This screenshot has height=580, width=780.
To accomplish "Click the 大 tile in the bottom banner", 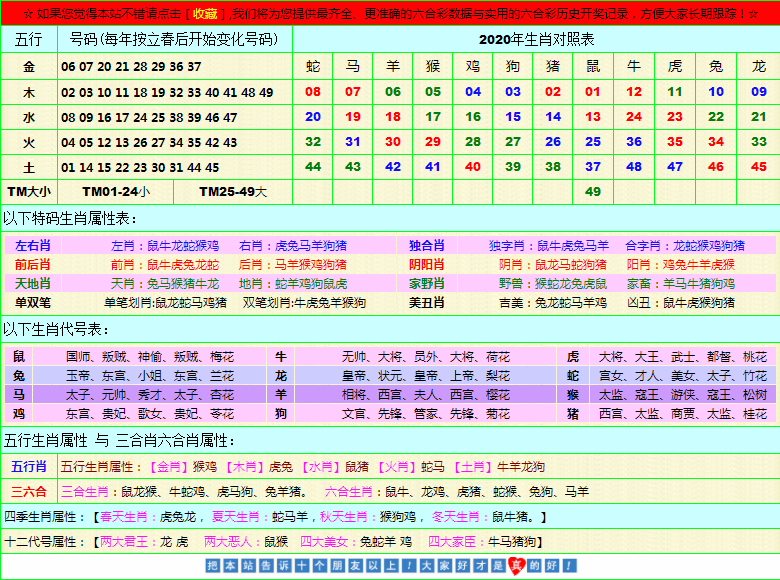I will click(427, 566).
